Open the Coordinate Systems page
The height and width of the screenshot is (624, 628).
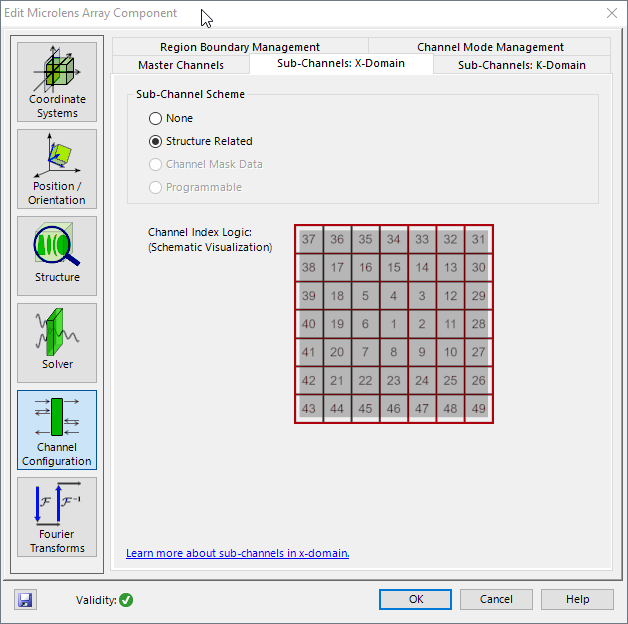[x=57, y=82]
